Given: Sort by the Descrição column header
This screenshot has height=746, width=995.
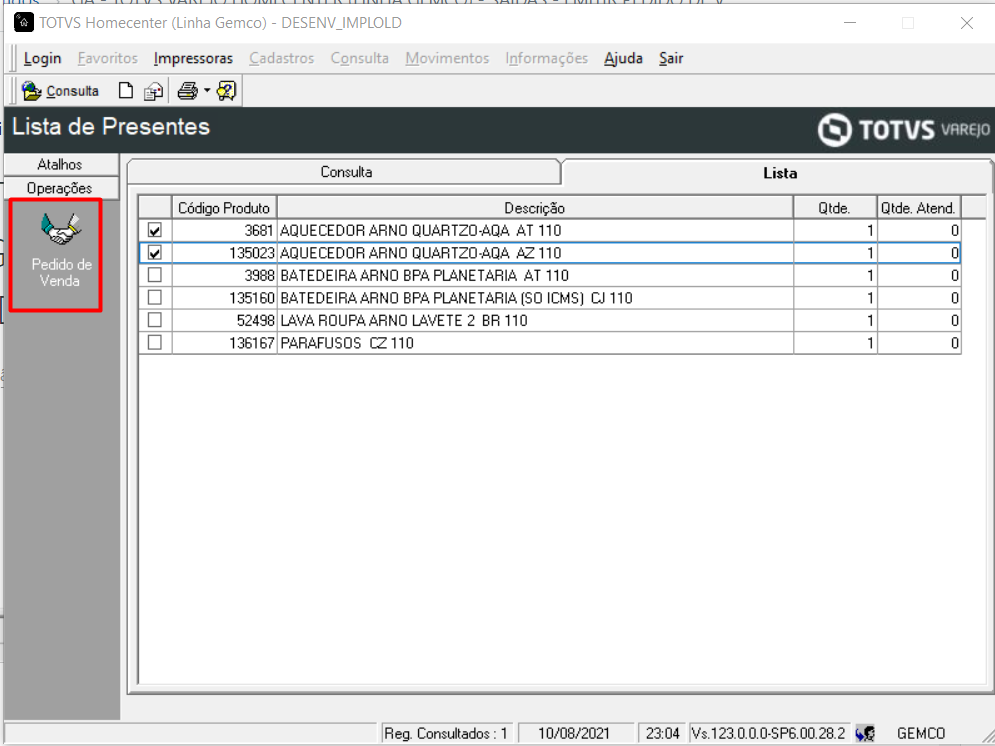Looking at the screenshot, I should 535,208.
